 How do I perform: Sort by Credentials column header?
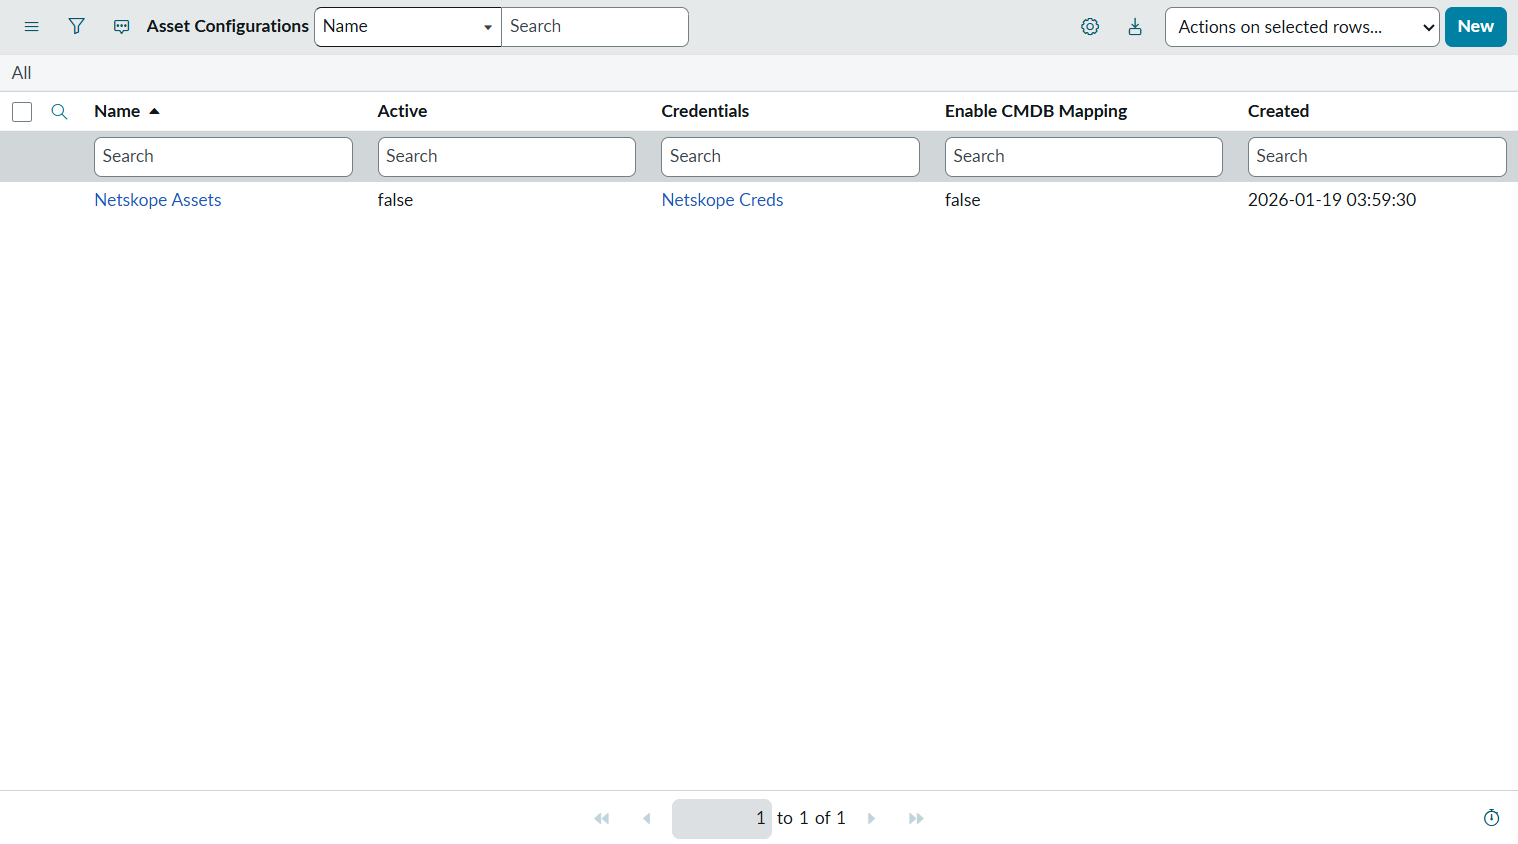[x=705, y=111]
